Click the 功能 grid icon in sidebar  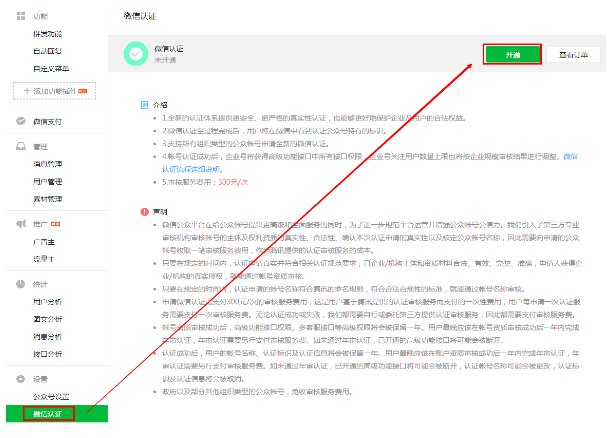[21, 16]
